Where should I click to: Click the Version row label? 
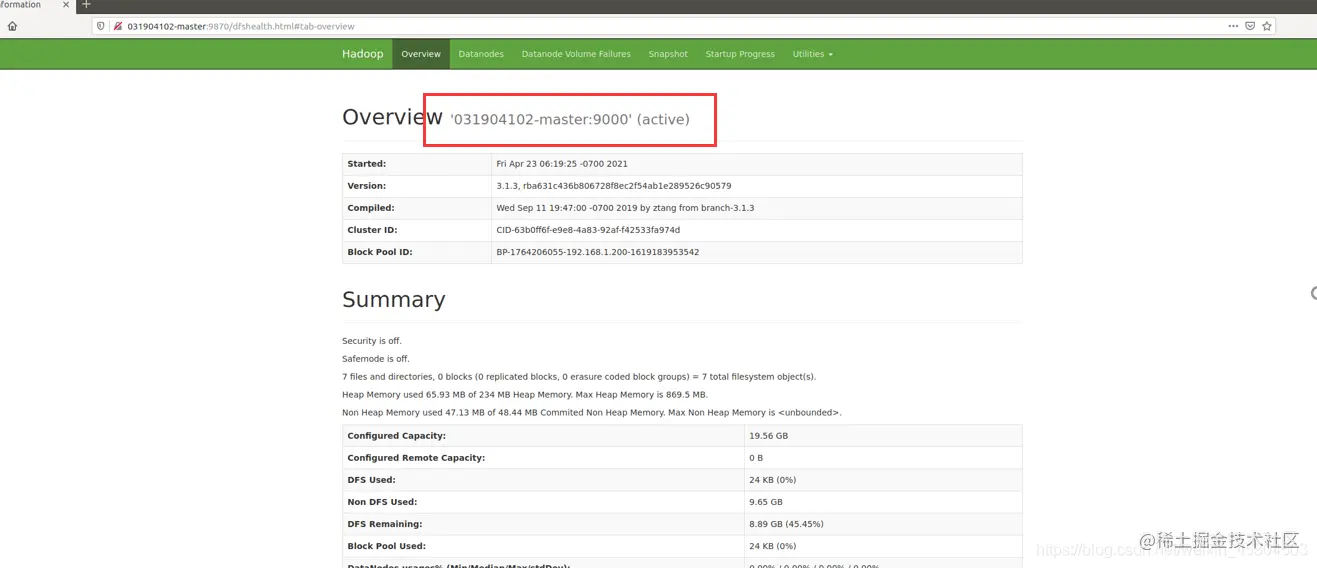366,186
